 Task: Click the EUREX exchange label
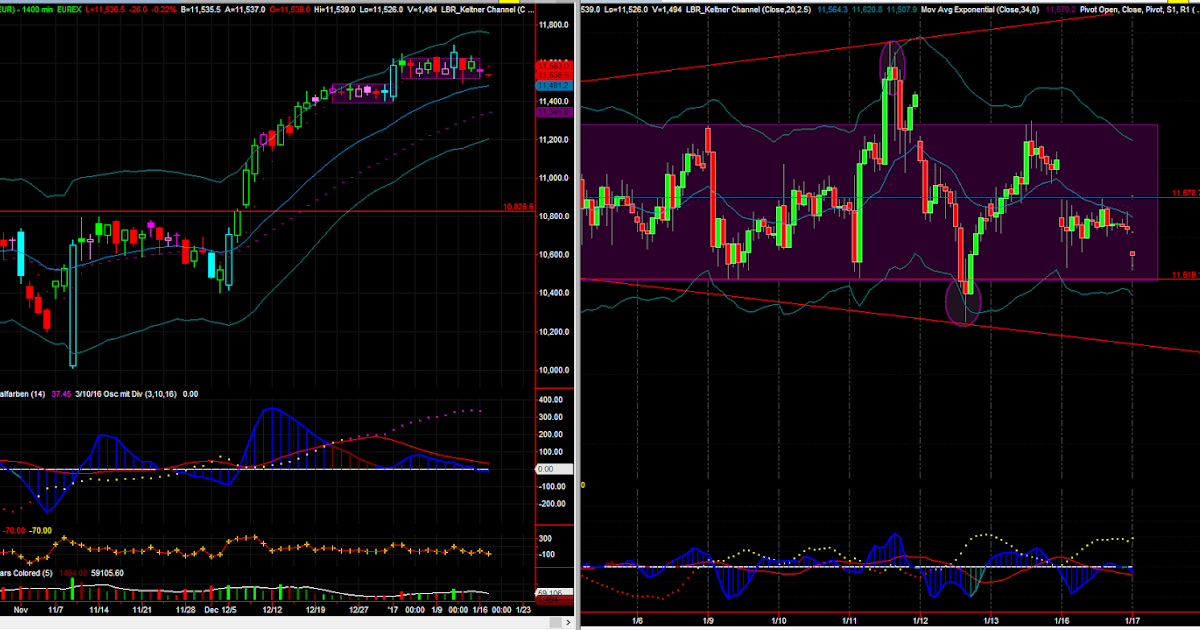(68, 9)
